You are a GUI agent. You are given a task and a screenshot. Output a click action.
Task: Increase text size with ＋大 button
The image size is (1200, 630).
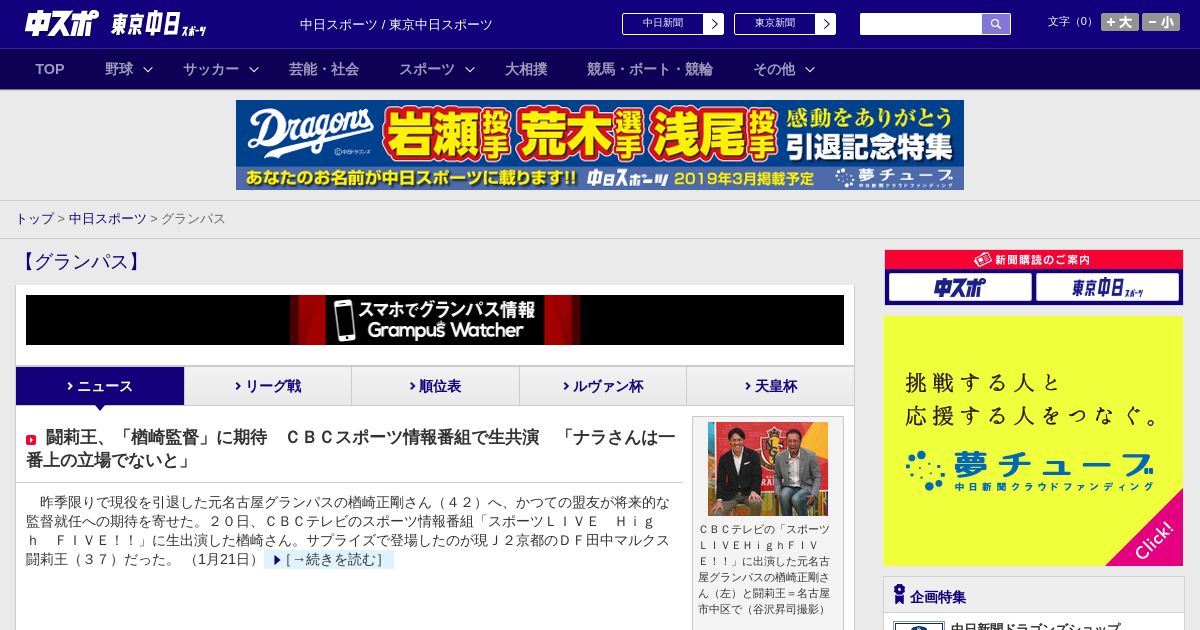click(1120, 22)
